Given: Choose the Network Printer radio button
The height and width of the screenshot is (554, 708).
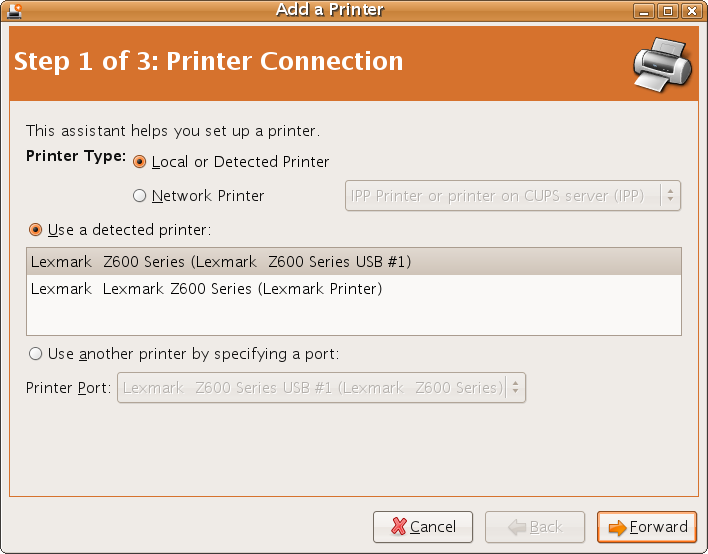Looking at the screenshot, I should click(140, 196).
